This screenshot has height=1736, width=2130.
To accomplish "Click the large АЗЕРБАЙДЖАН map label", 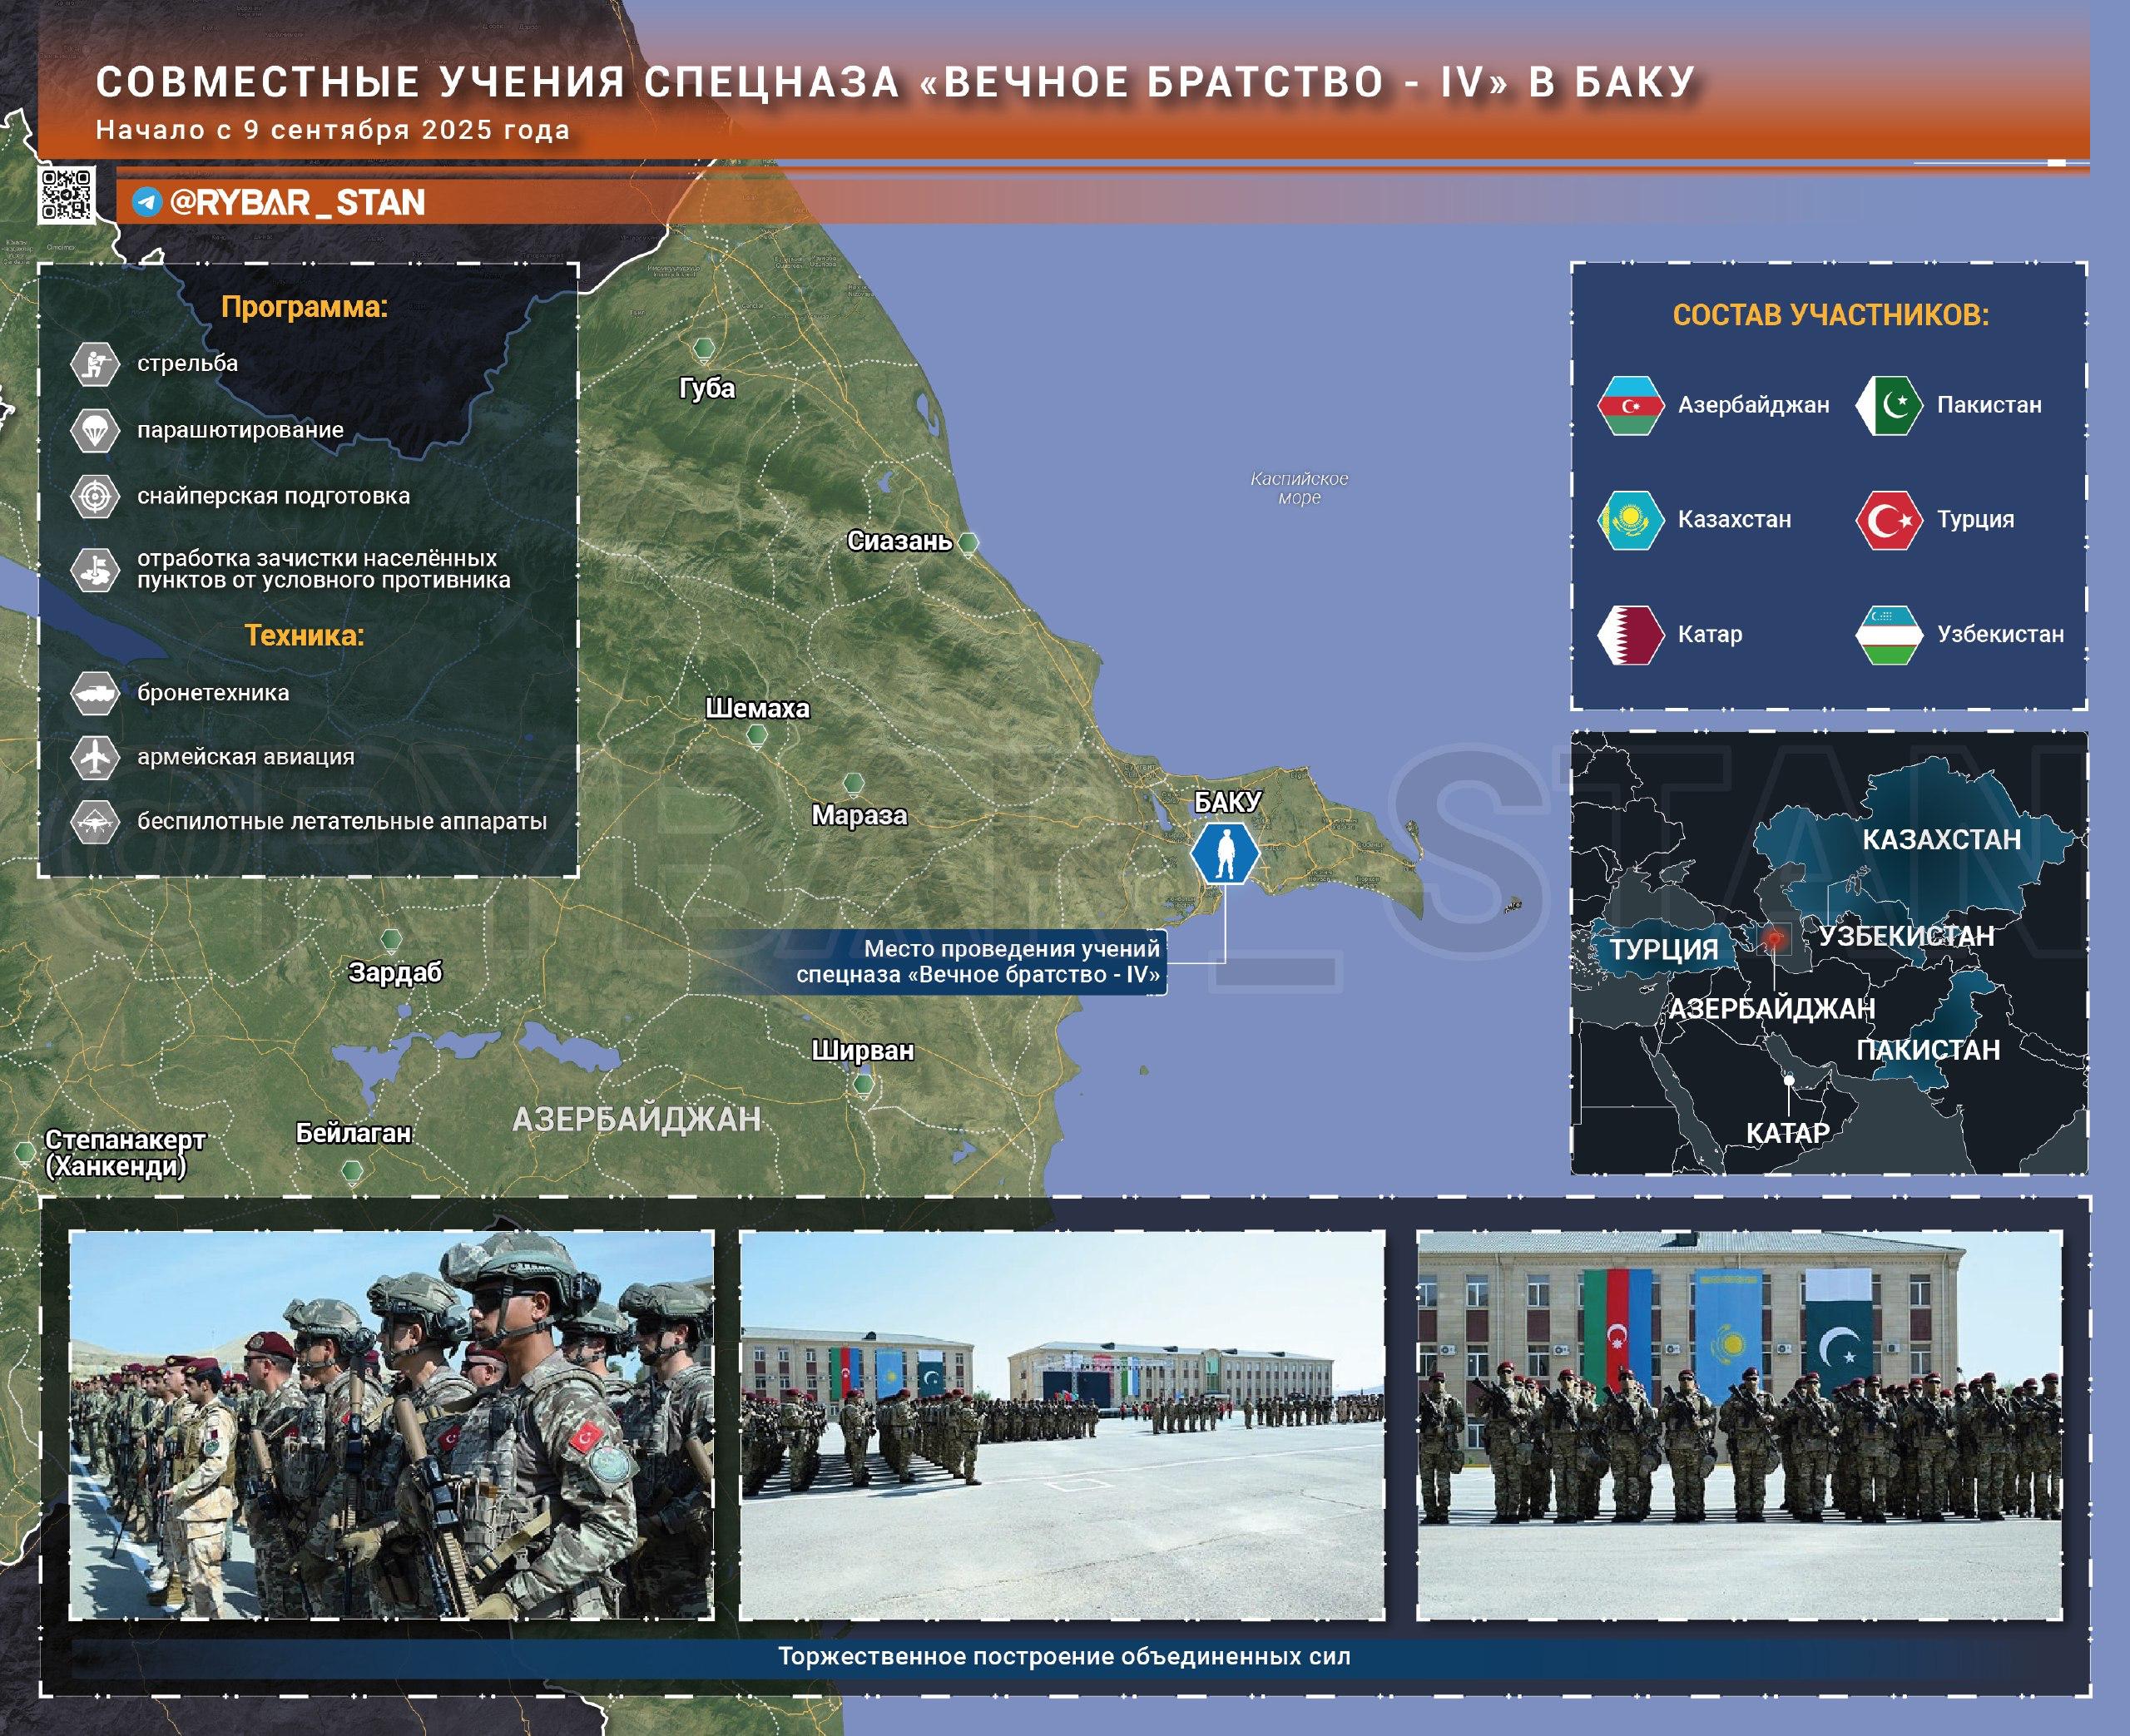I will (x=637, y=1119).
